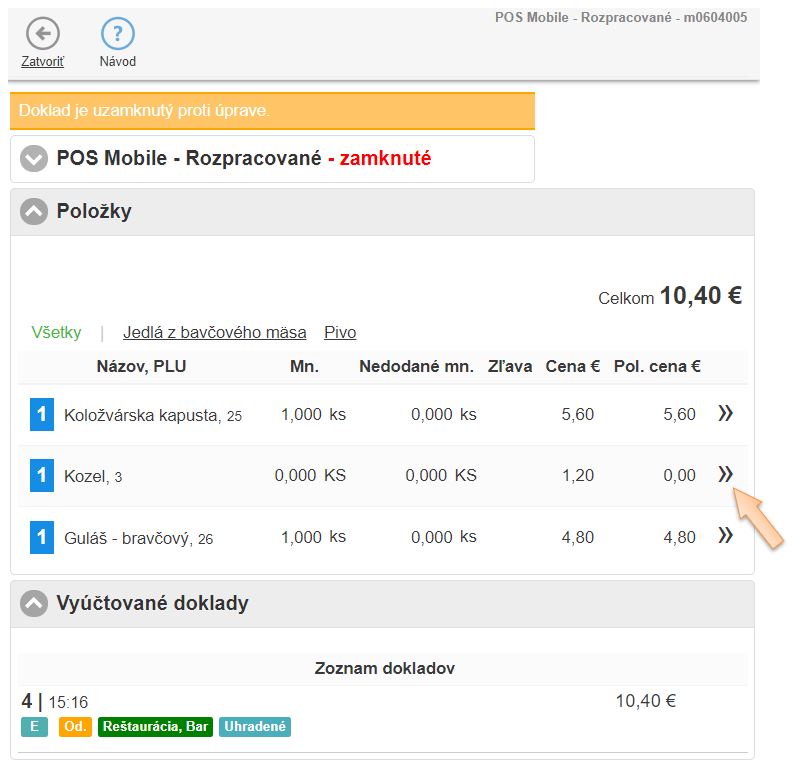Open the Návod help icon
The width and height of the screenshot is (803, 773).
[118, 34]
